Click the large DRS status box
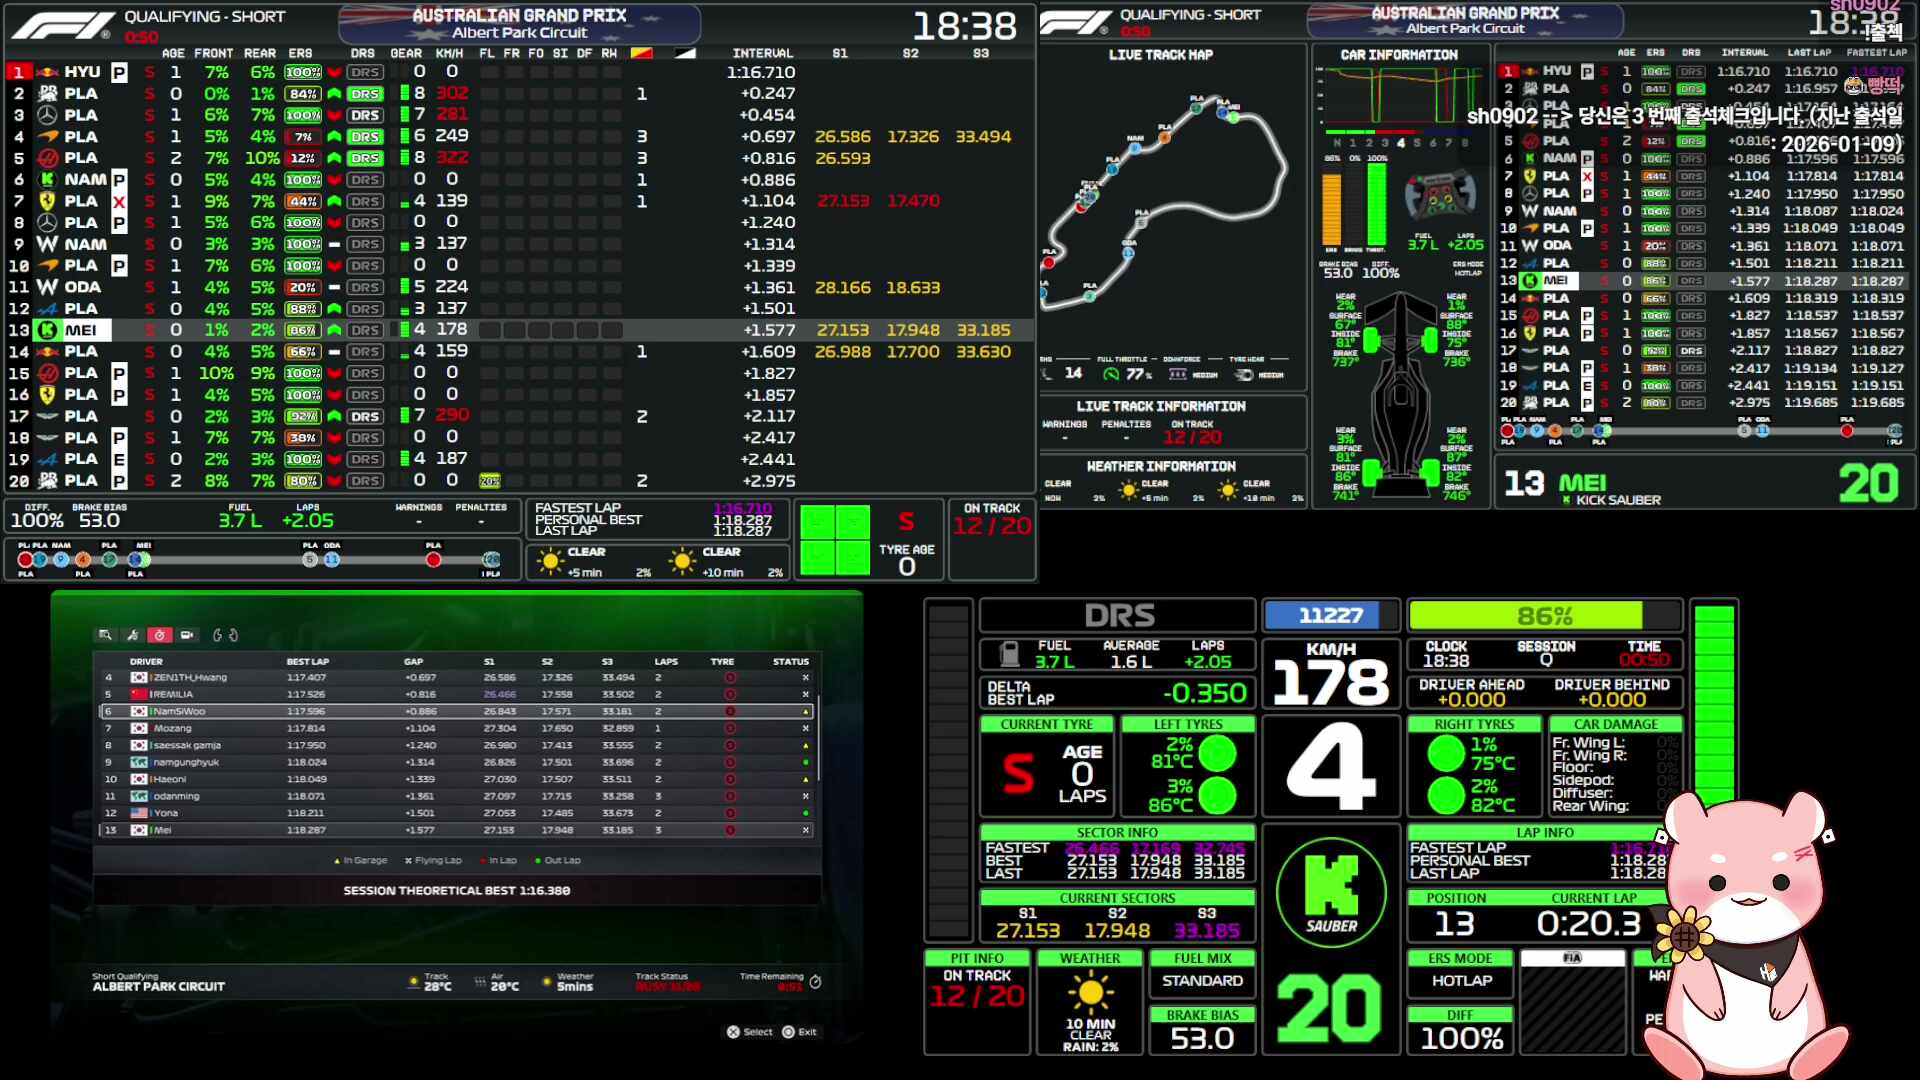The height and width of the screenshot is (1080, 1920). click(1118, 616)
